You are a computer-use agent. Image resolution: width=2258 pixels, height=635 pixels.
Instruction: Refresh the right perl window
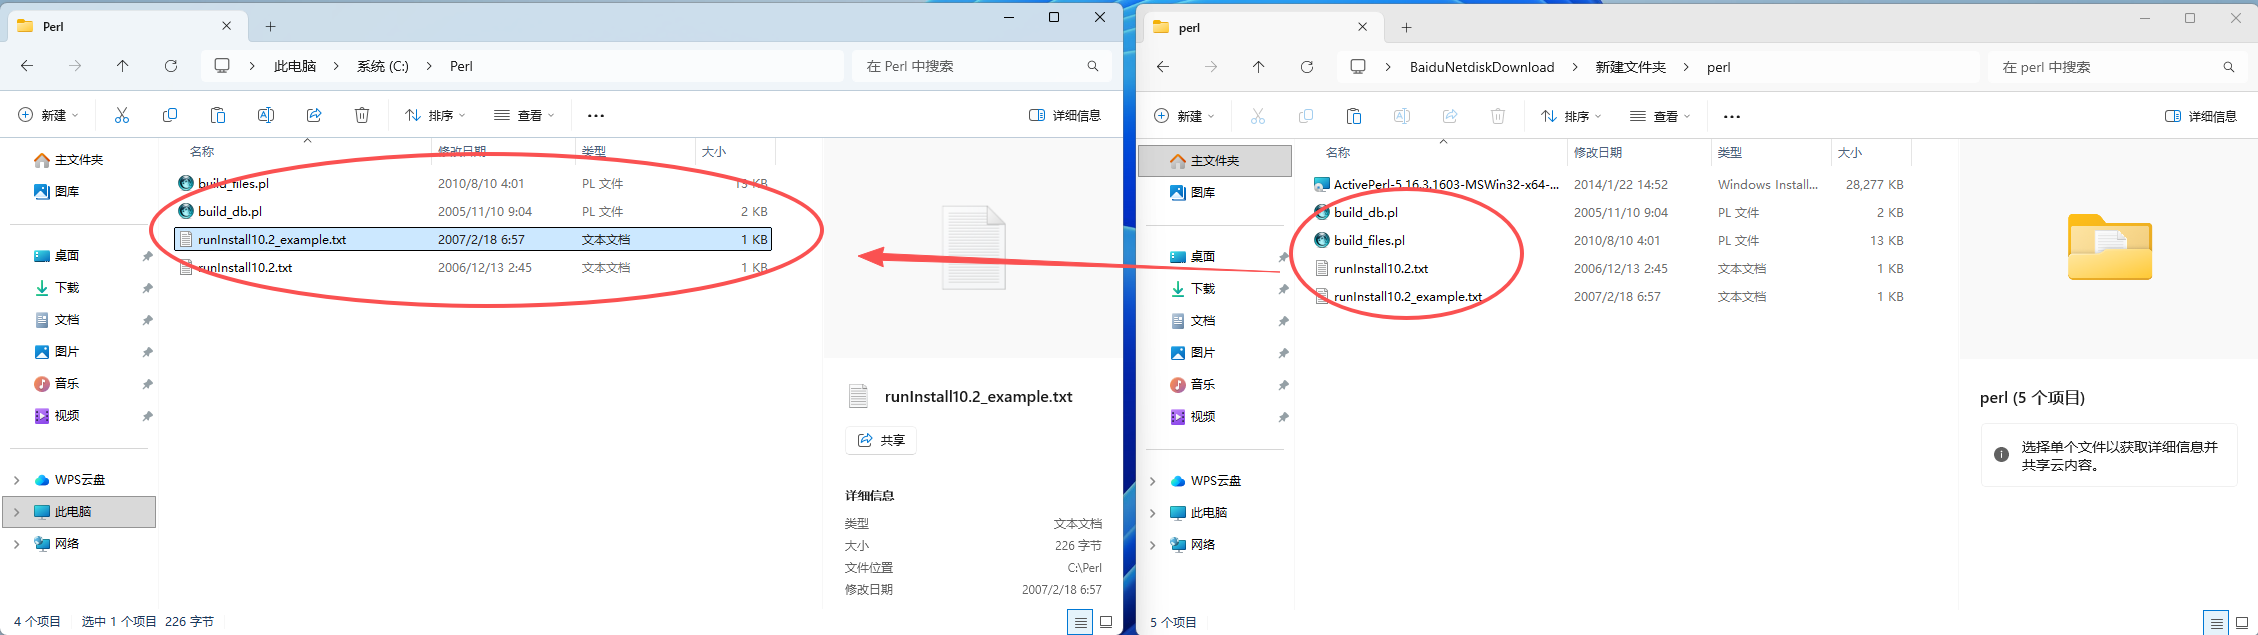click(x=1307, y=67)
